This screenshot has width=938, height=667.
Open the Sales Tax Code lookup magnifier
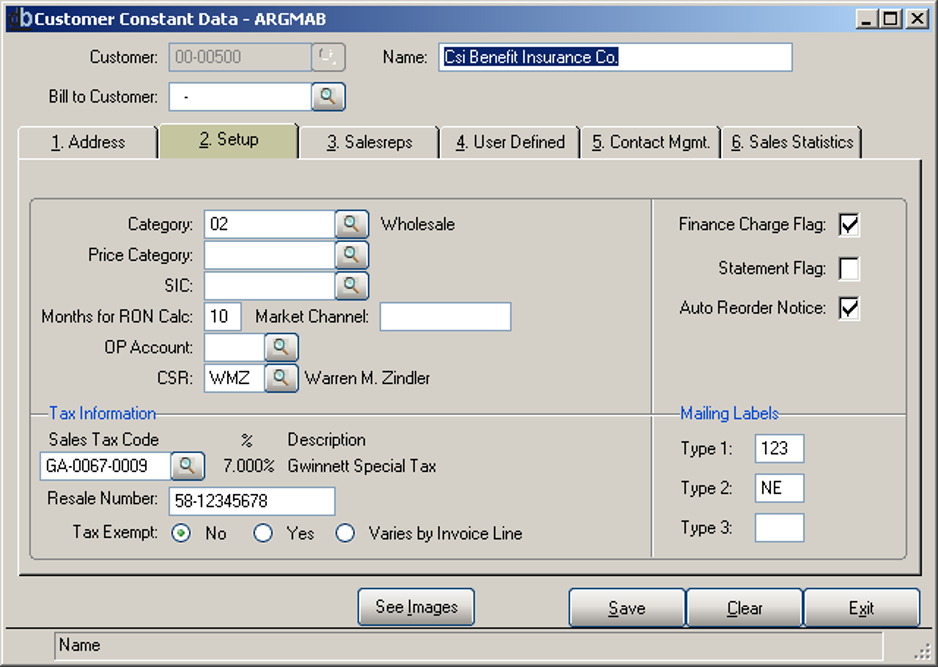[188, 466]
